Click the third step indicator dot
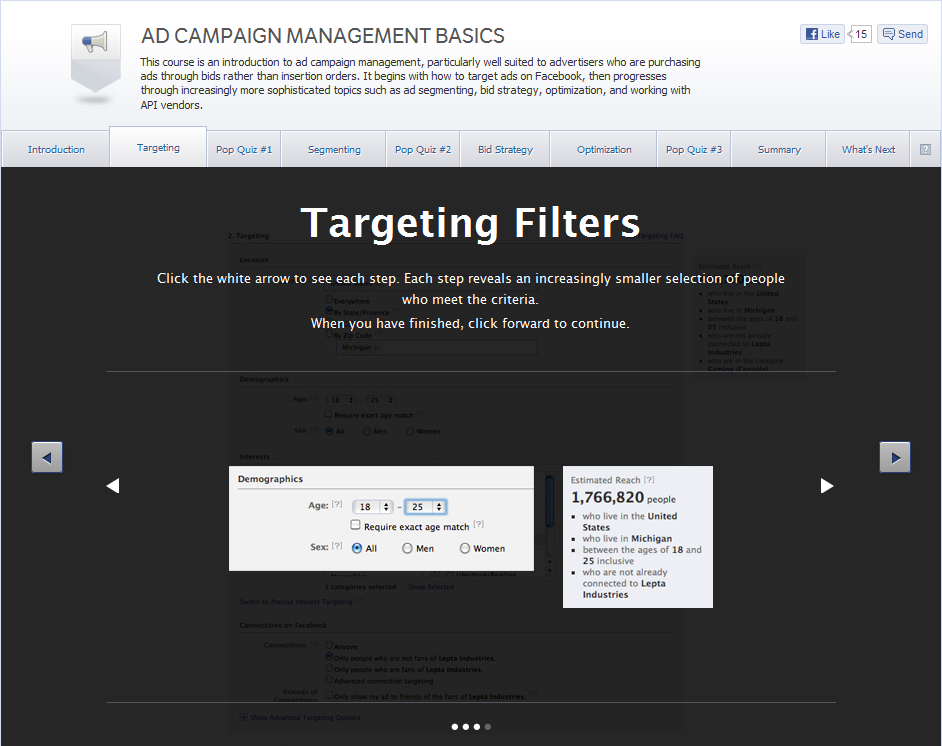 tap(476, 727)
